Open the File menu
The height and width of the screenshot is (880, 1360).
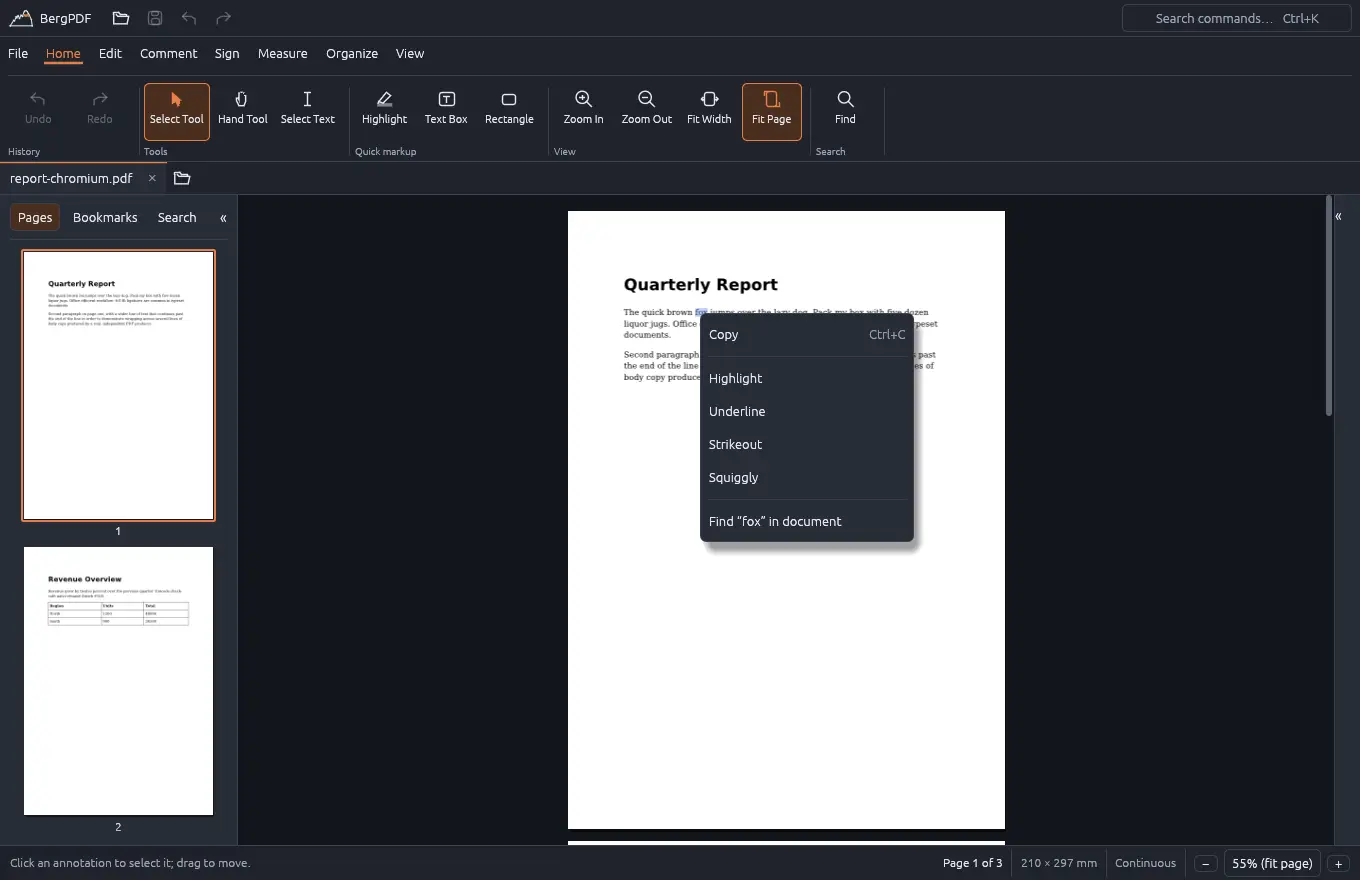[x=18, y=53]
